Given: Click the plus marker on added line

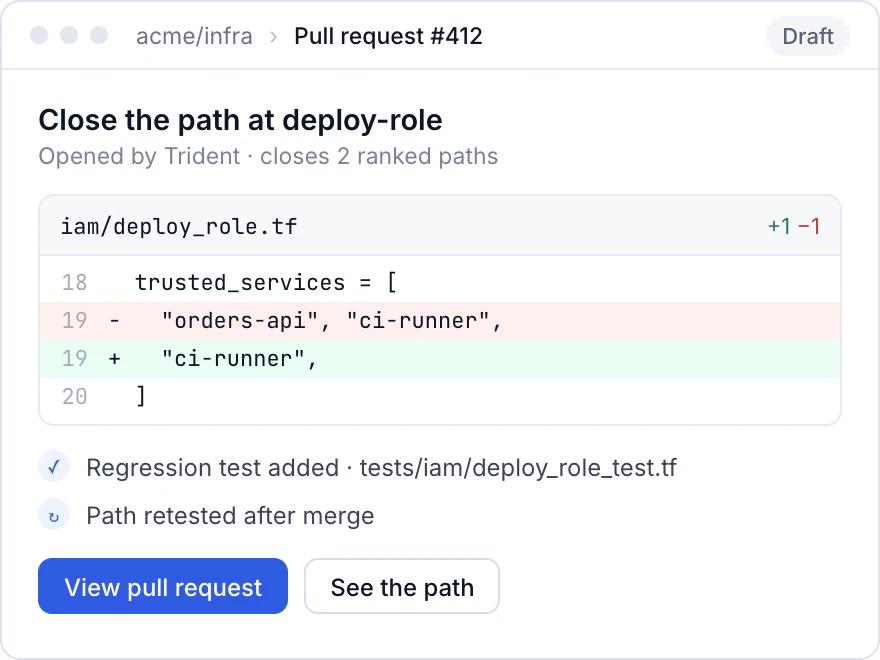Looking at the screenshot, I should point(114,359).
